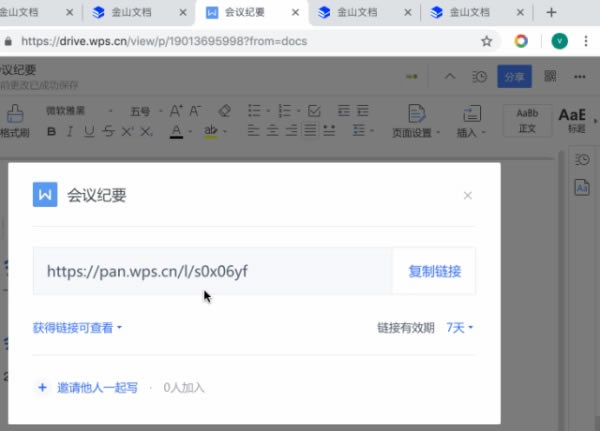The image size is (600, 431).
Task: Insert checkbox task list
Action: 314,111
